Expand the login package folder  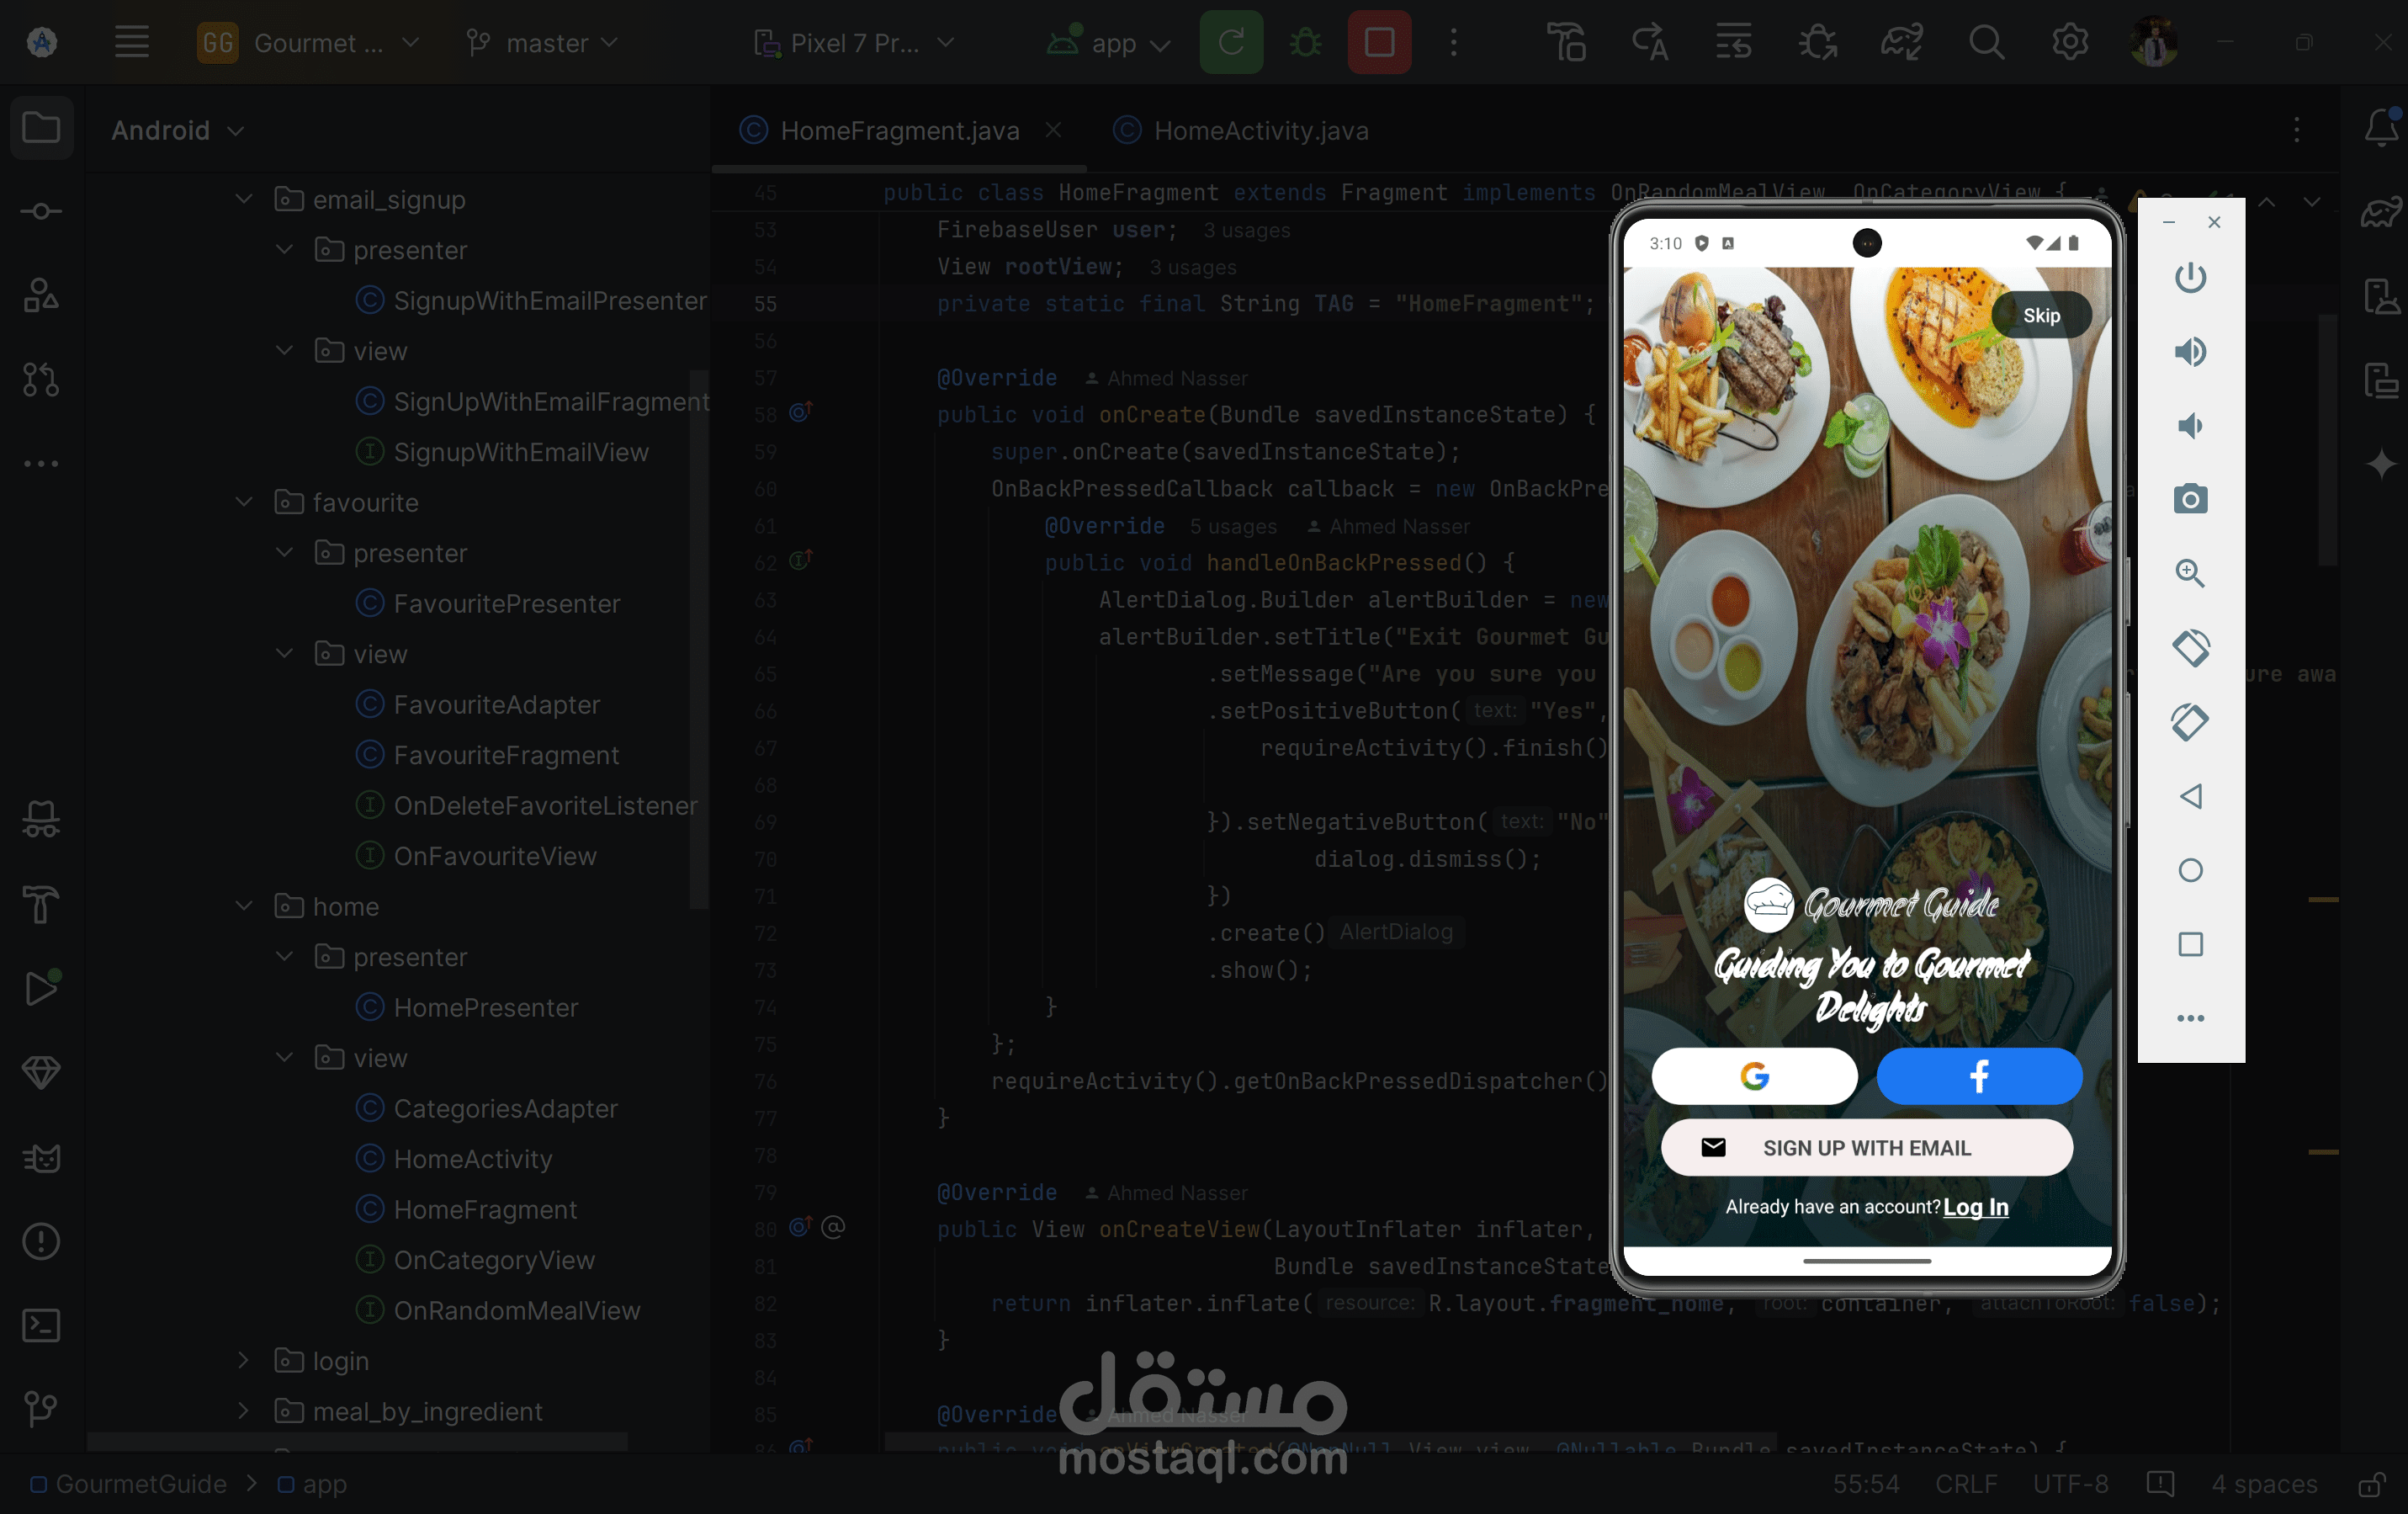(244, 1360)
